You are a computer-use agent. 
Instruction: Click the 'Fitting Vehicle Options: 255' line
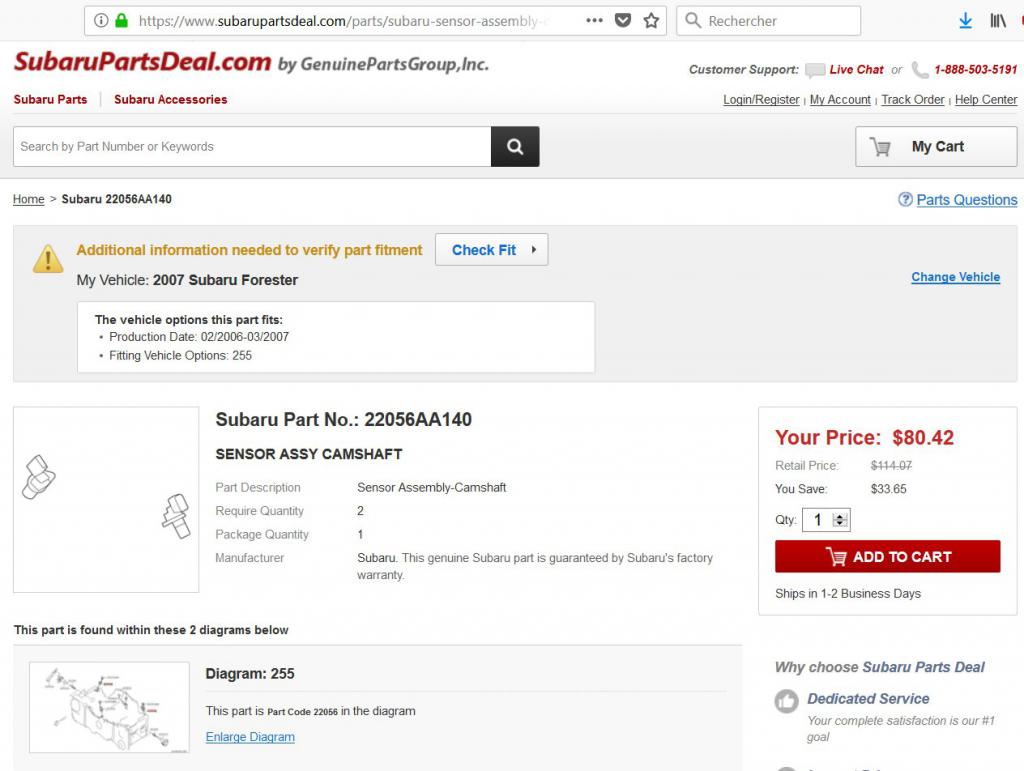pyautogui.click(x=180, y=356)
